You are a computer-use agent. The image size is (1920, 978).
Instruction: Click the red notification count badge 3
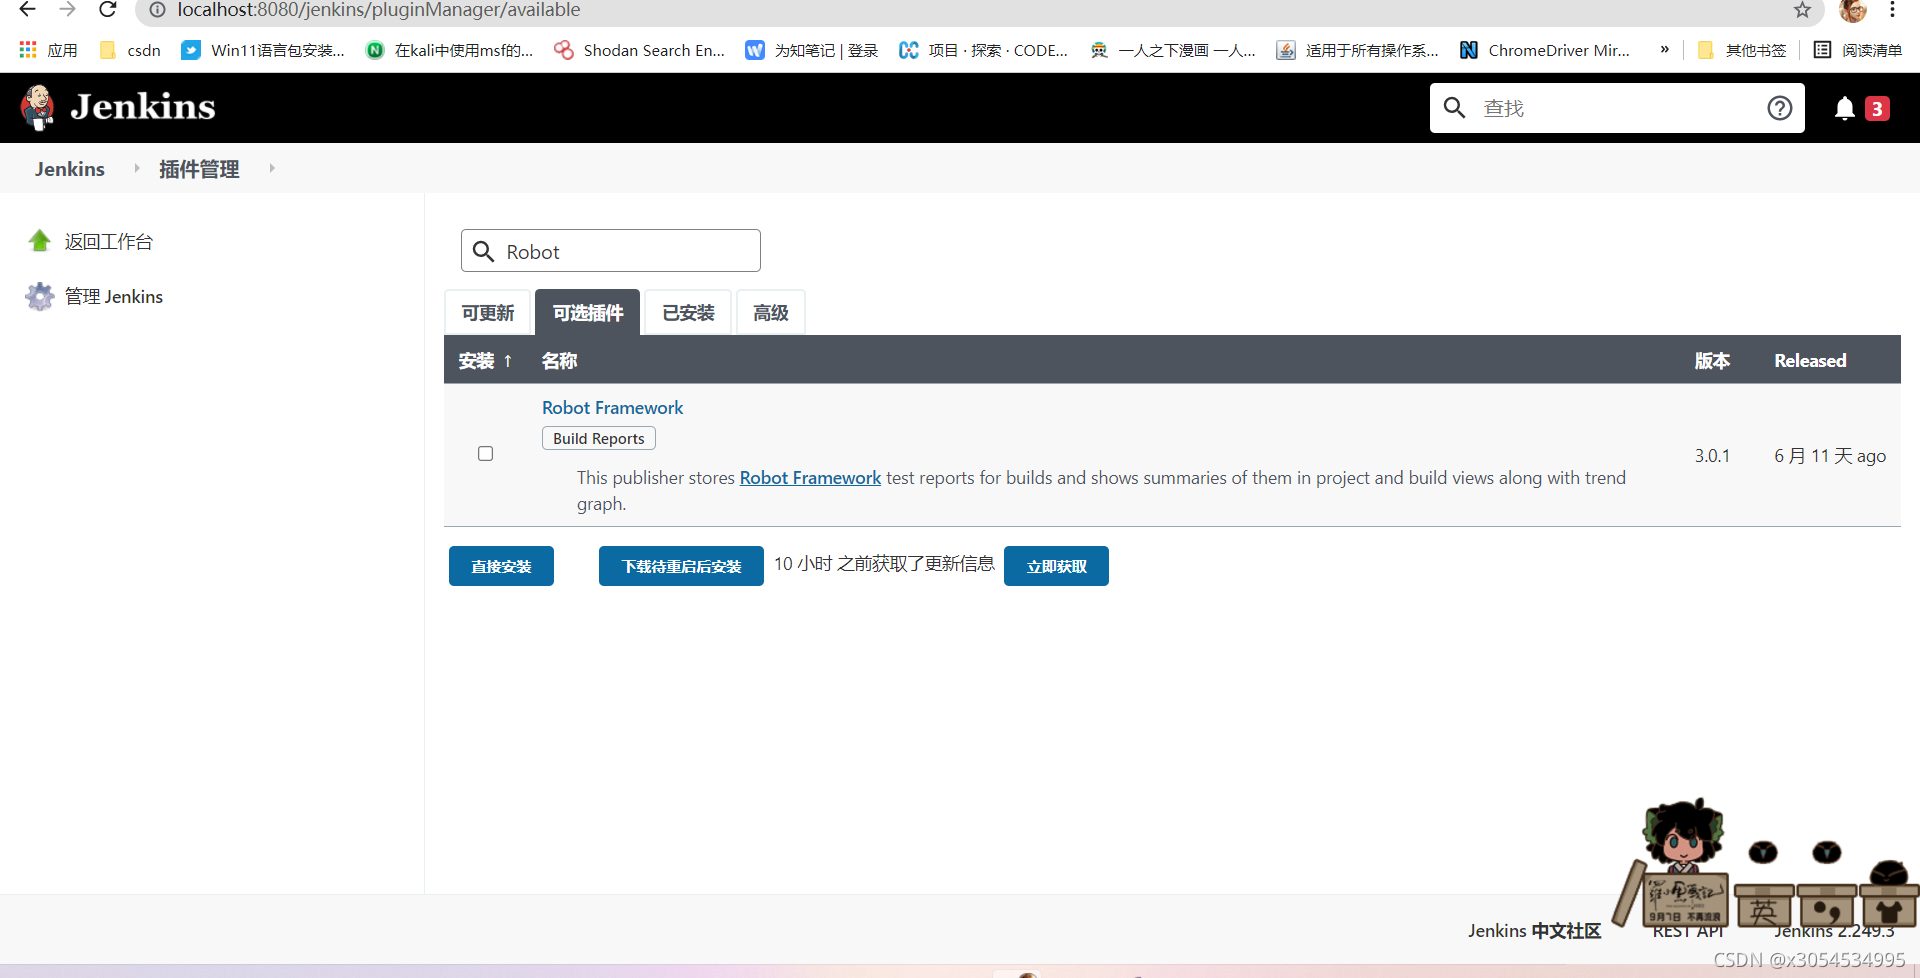(1877, 108)
